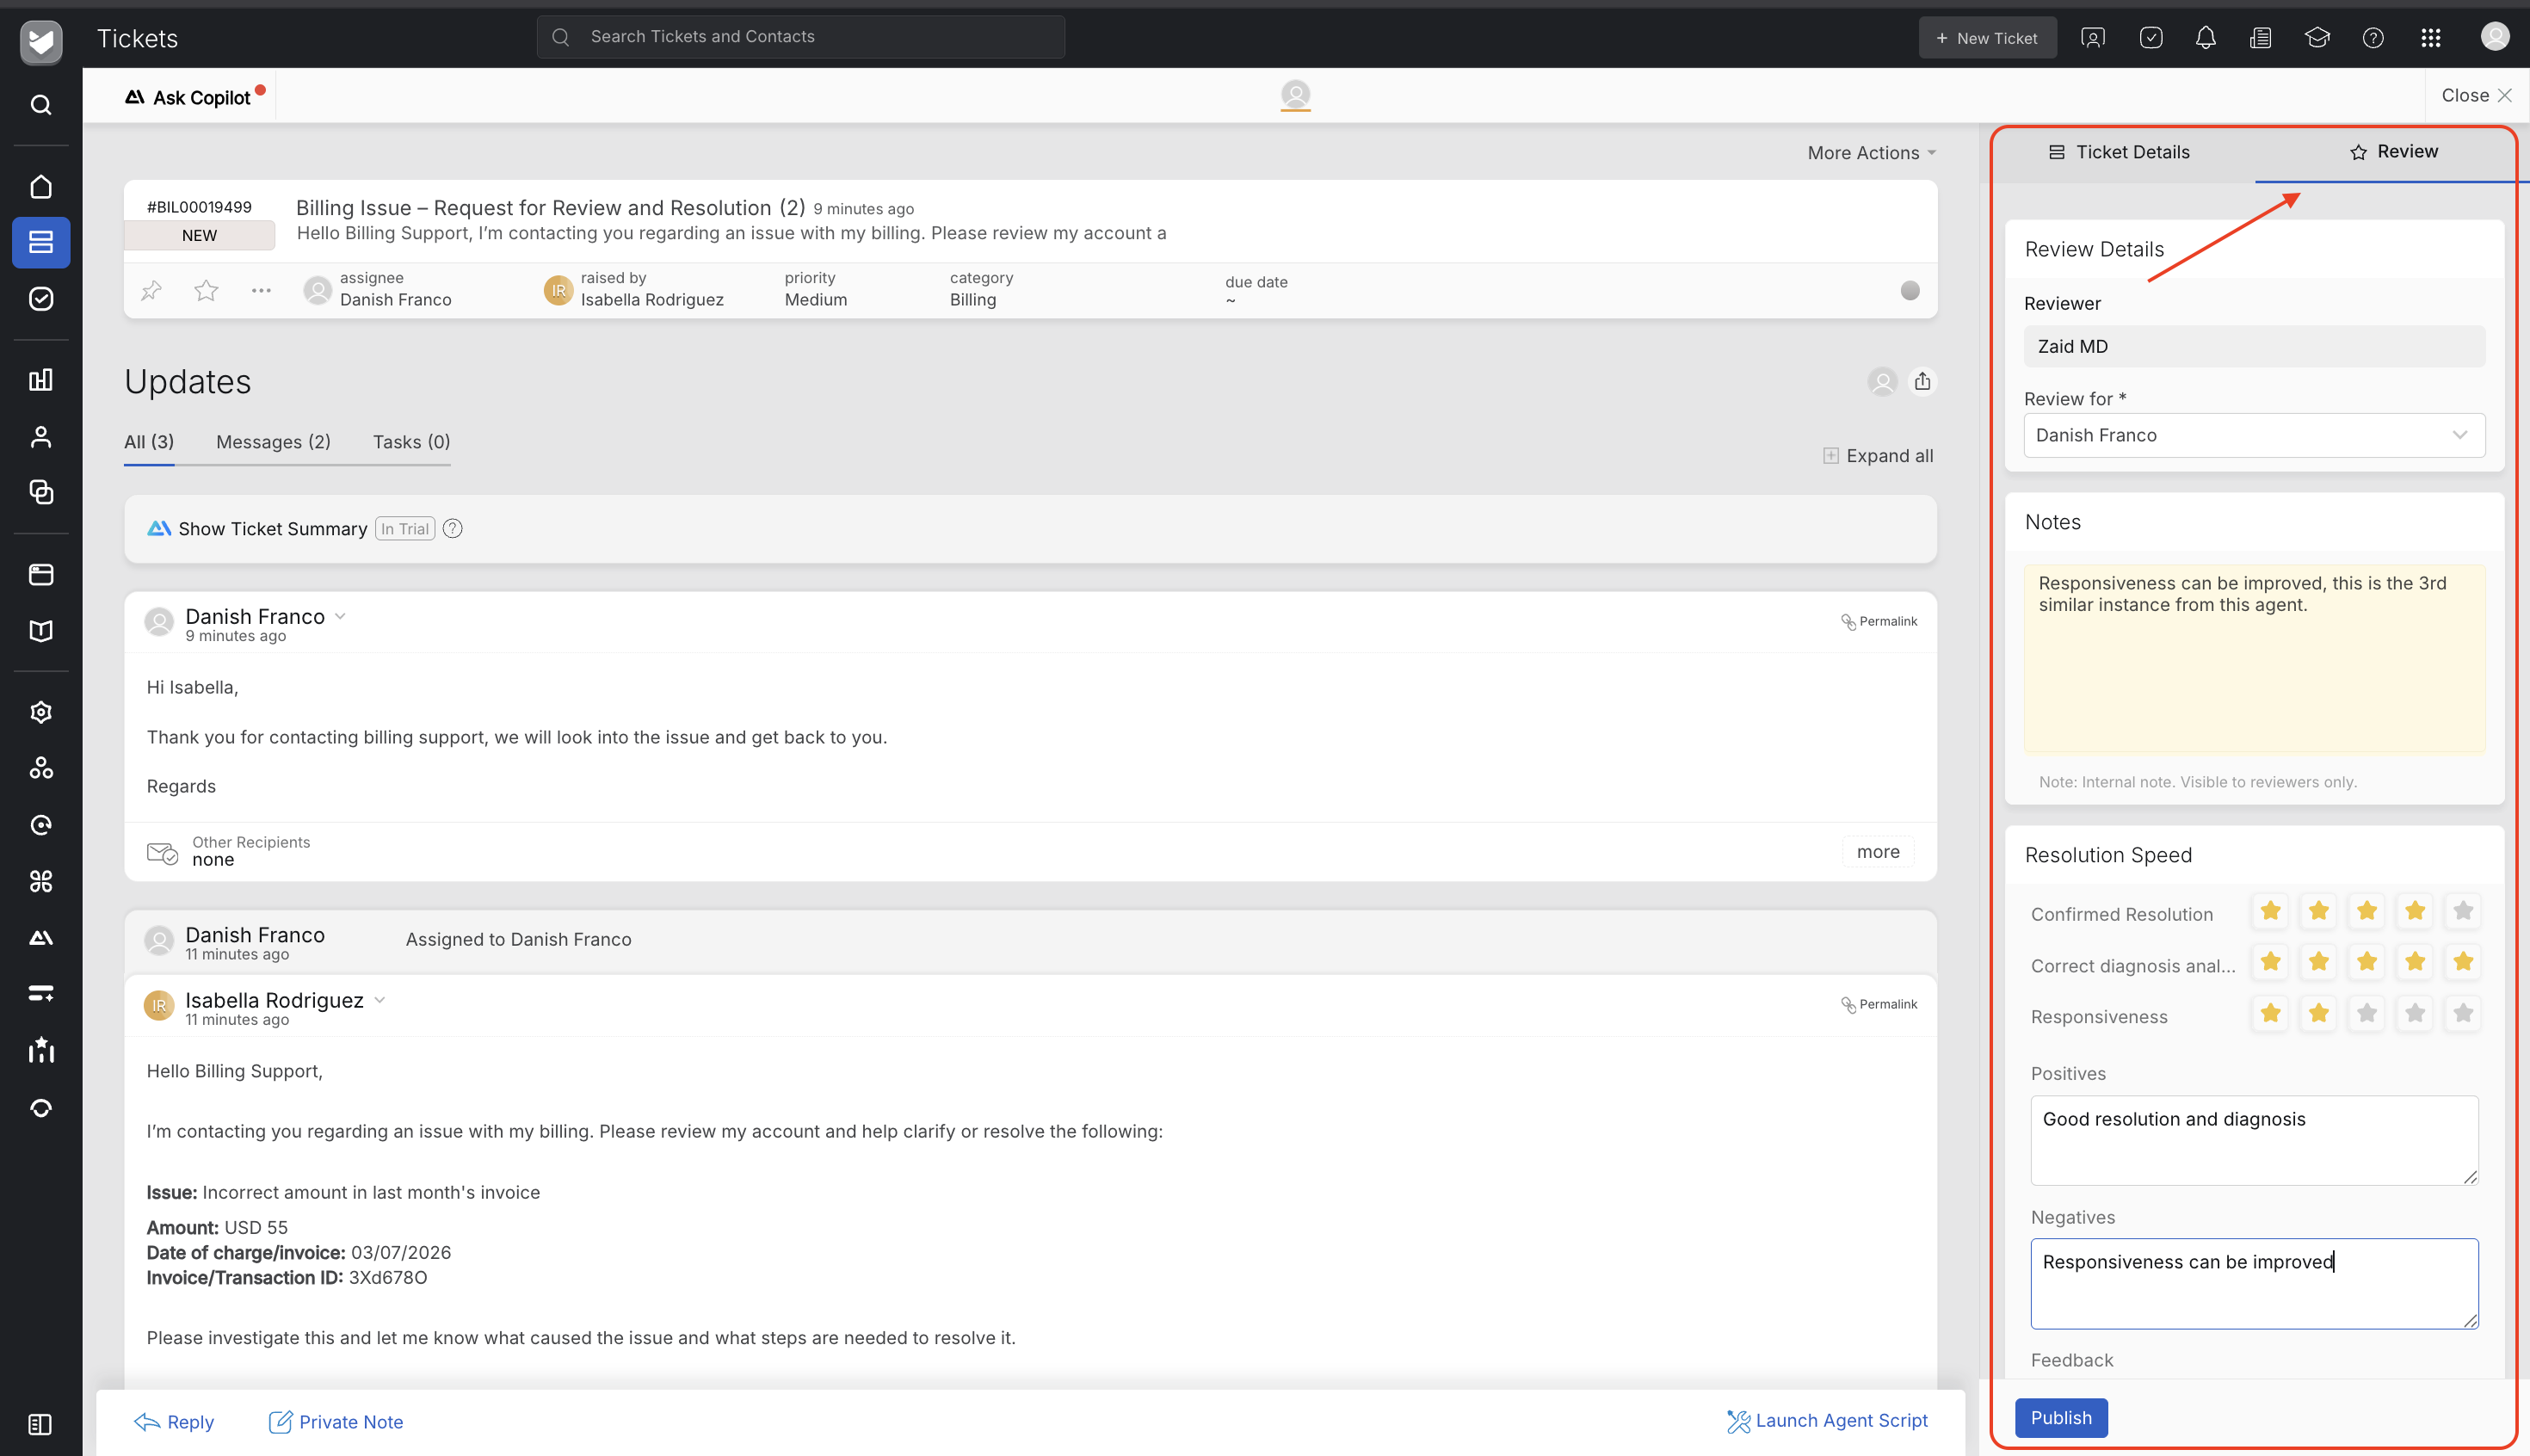Open the bar chart reports sidebar icon

41,380
